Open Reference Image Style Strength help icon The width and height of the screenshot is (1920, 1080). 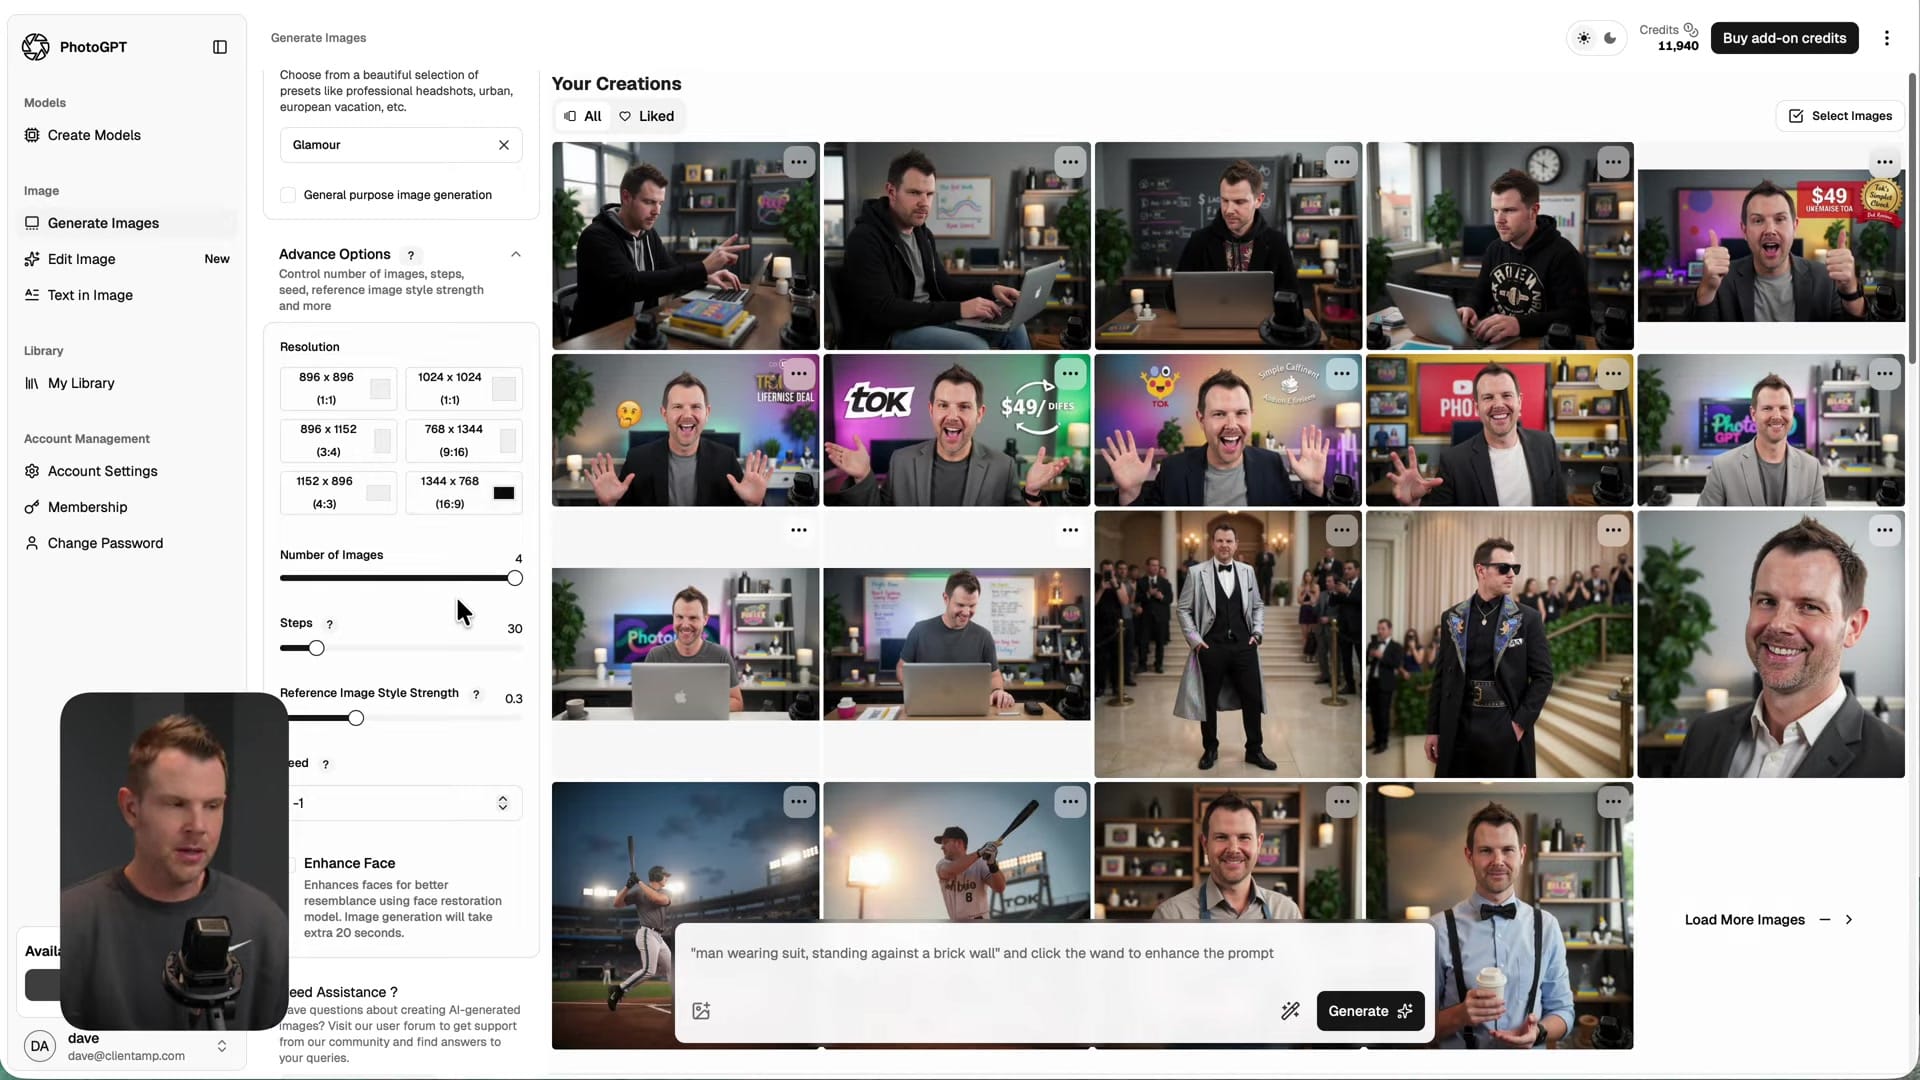(x=476, y=694)
